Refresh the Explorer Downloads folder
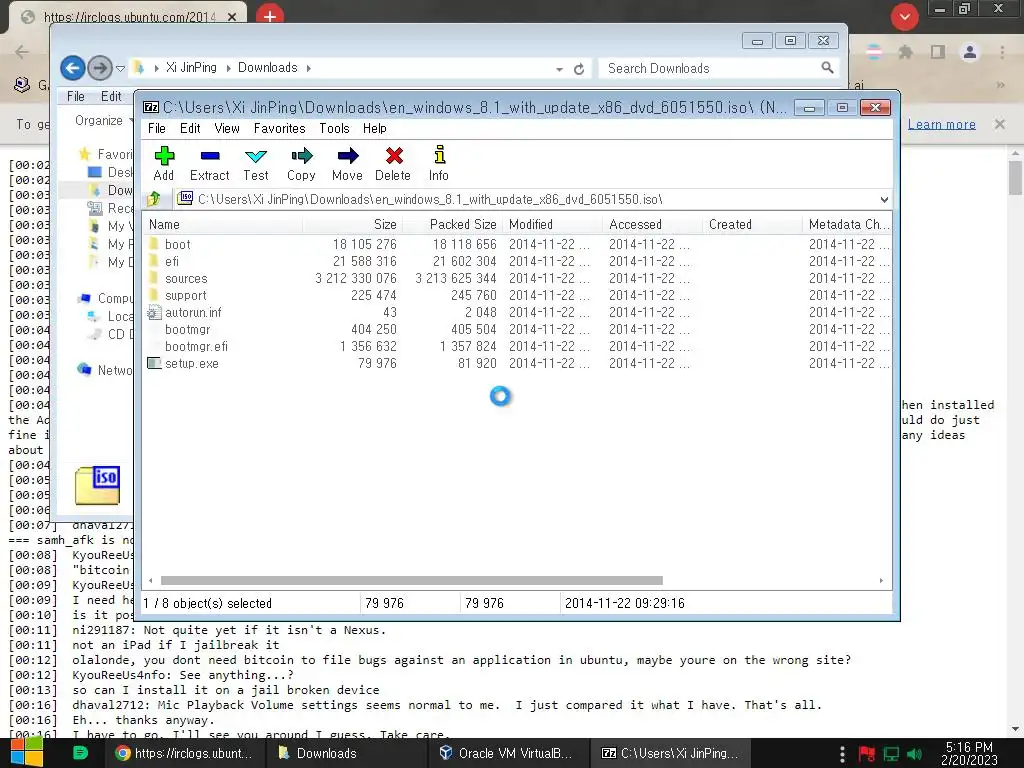 [579, 69]
